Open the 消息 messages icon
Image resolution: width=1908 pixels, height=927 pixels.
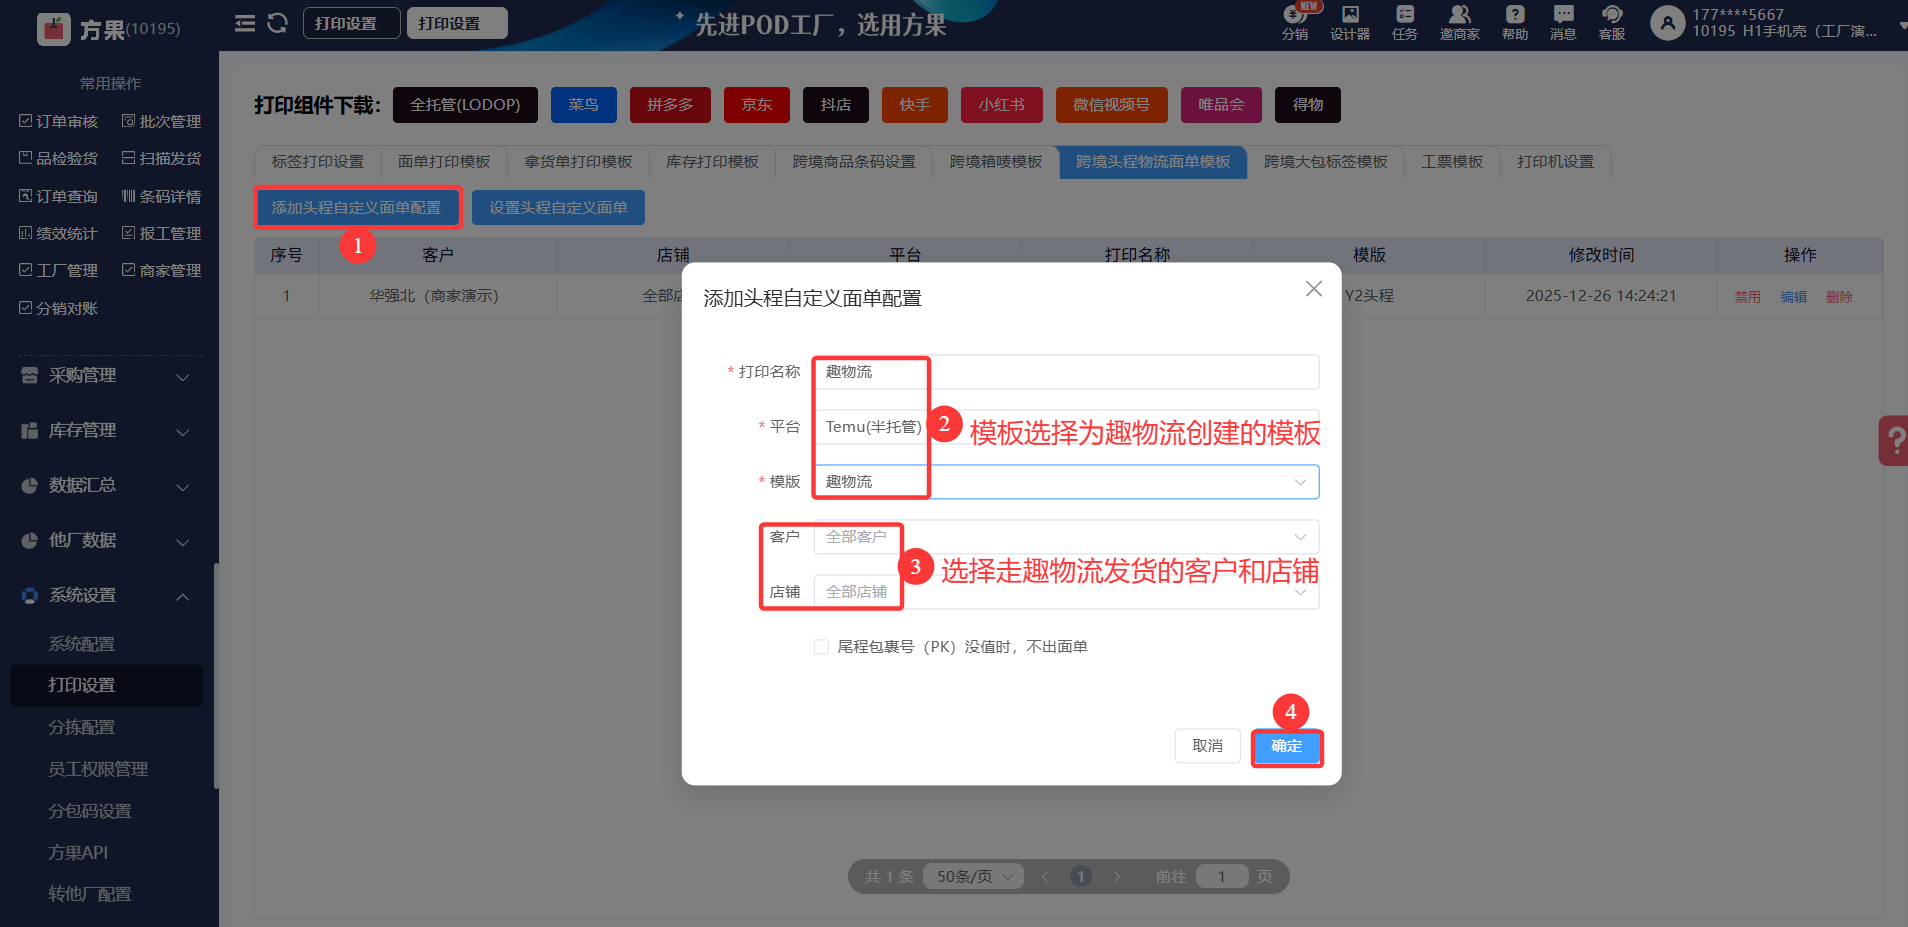point(1563,23)
